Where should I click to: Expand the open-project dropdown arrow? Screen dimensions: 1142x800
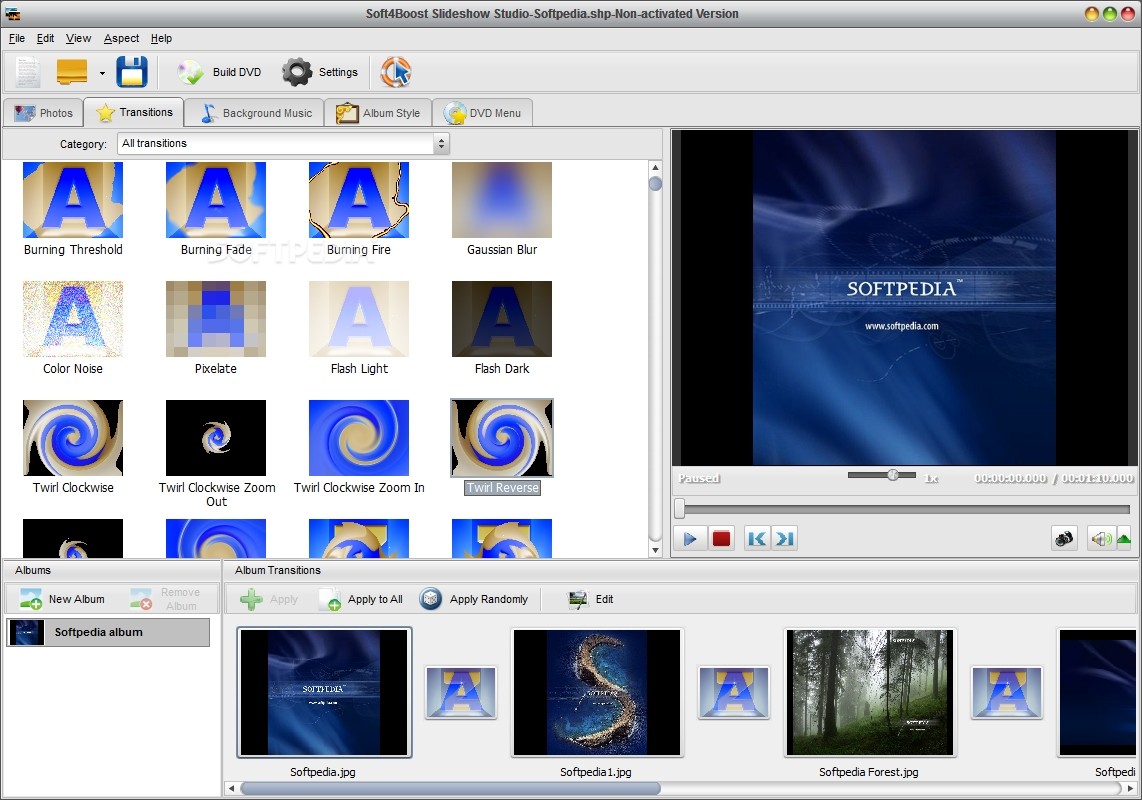click(102, 73)
